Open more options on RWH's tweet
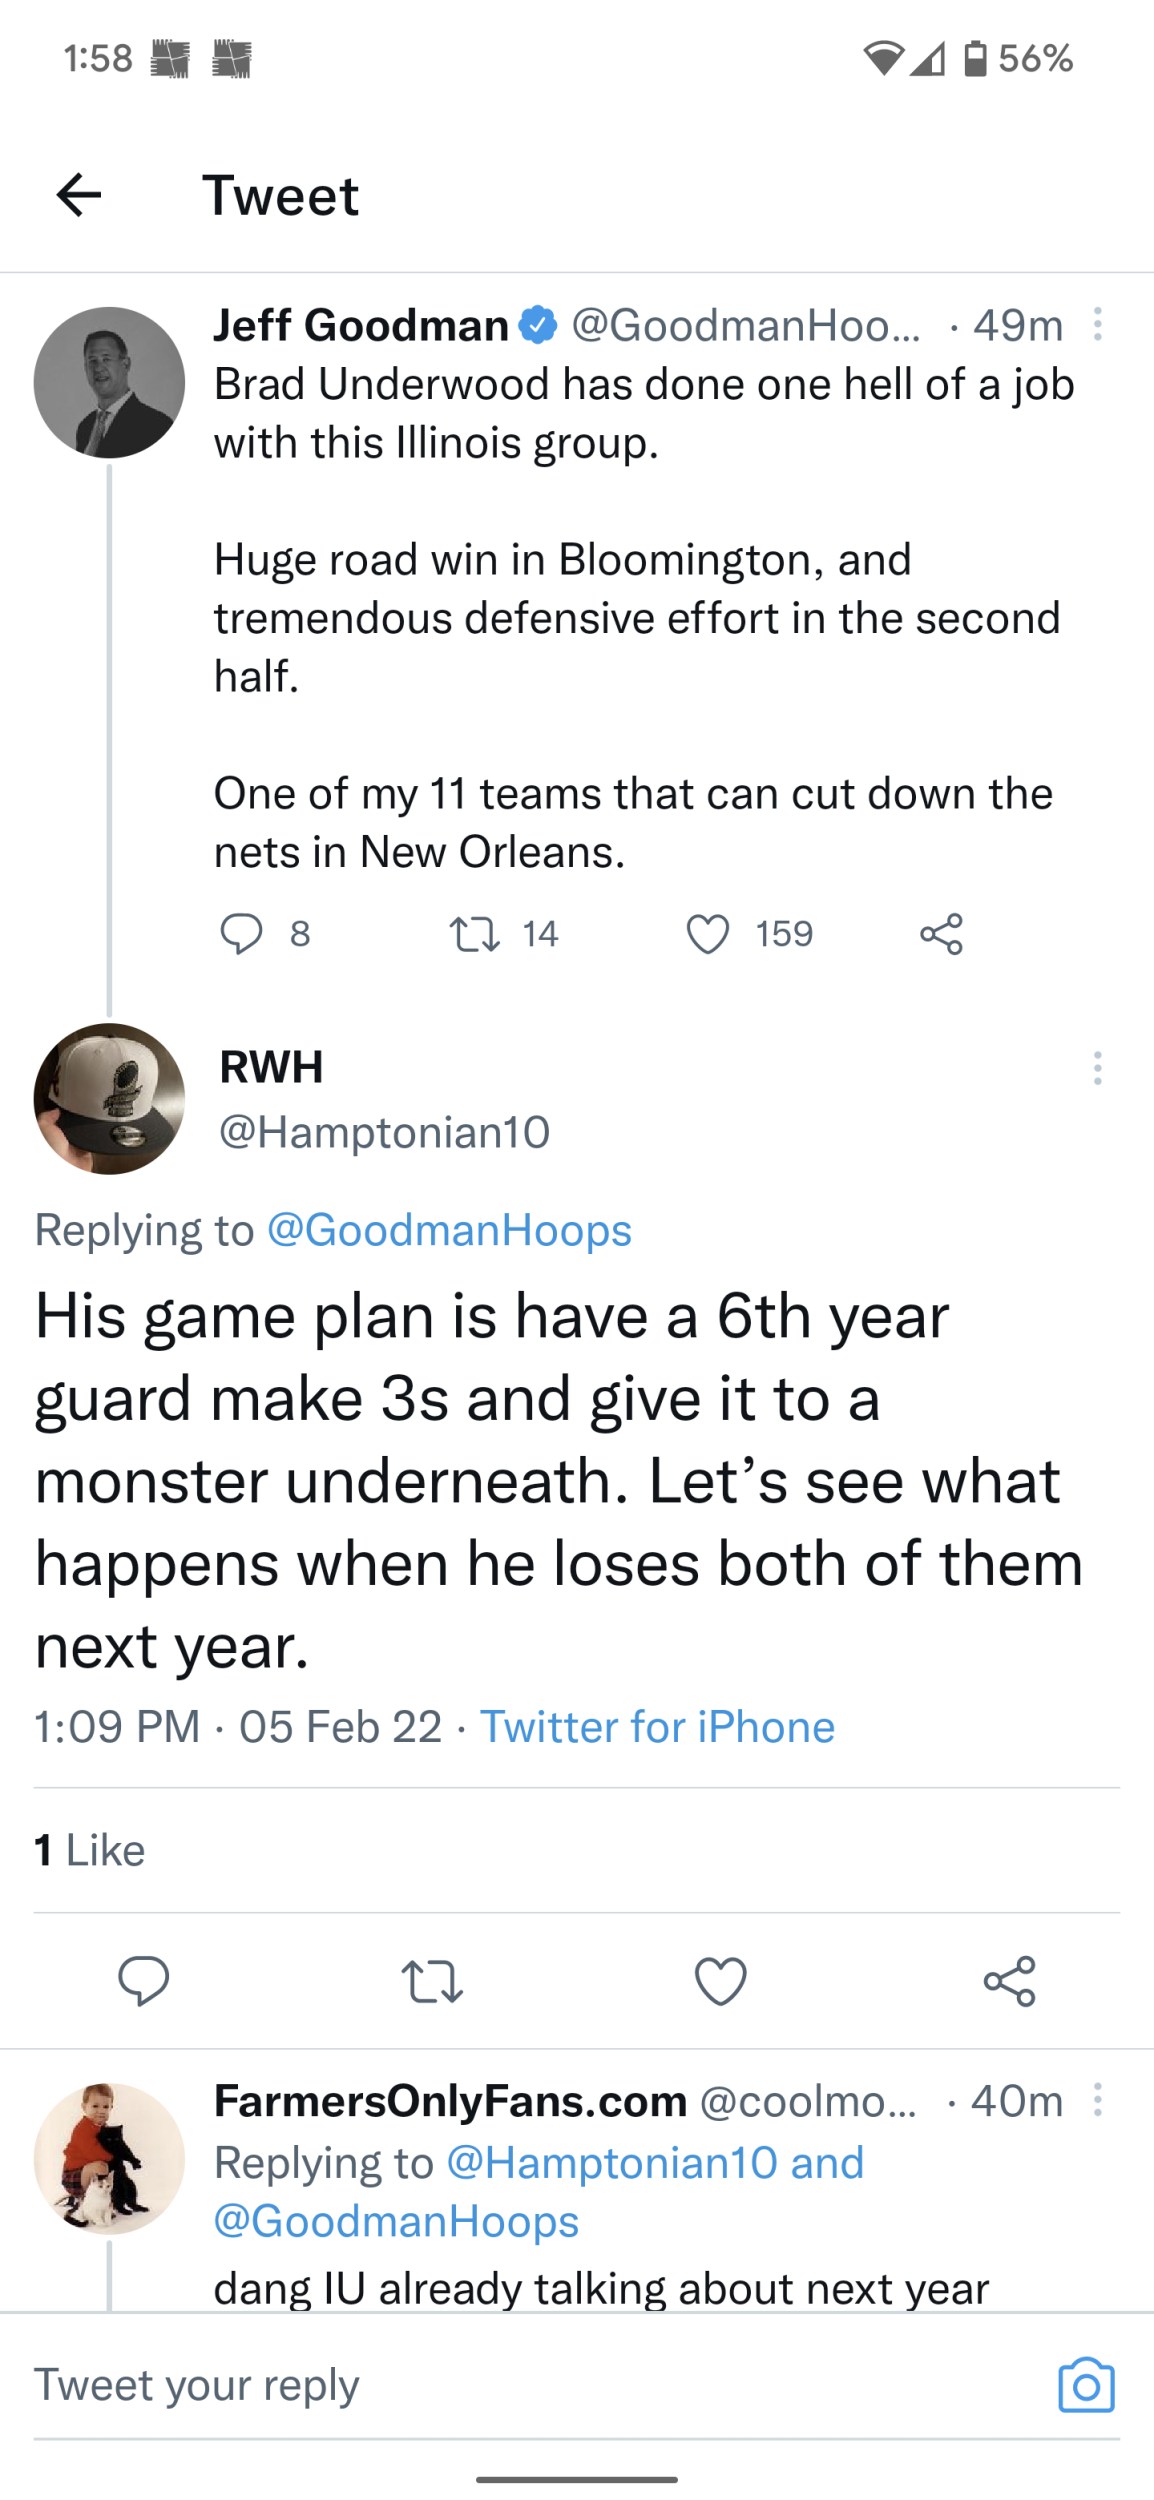 click(1097, 1068)
